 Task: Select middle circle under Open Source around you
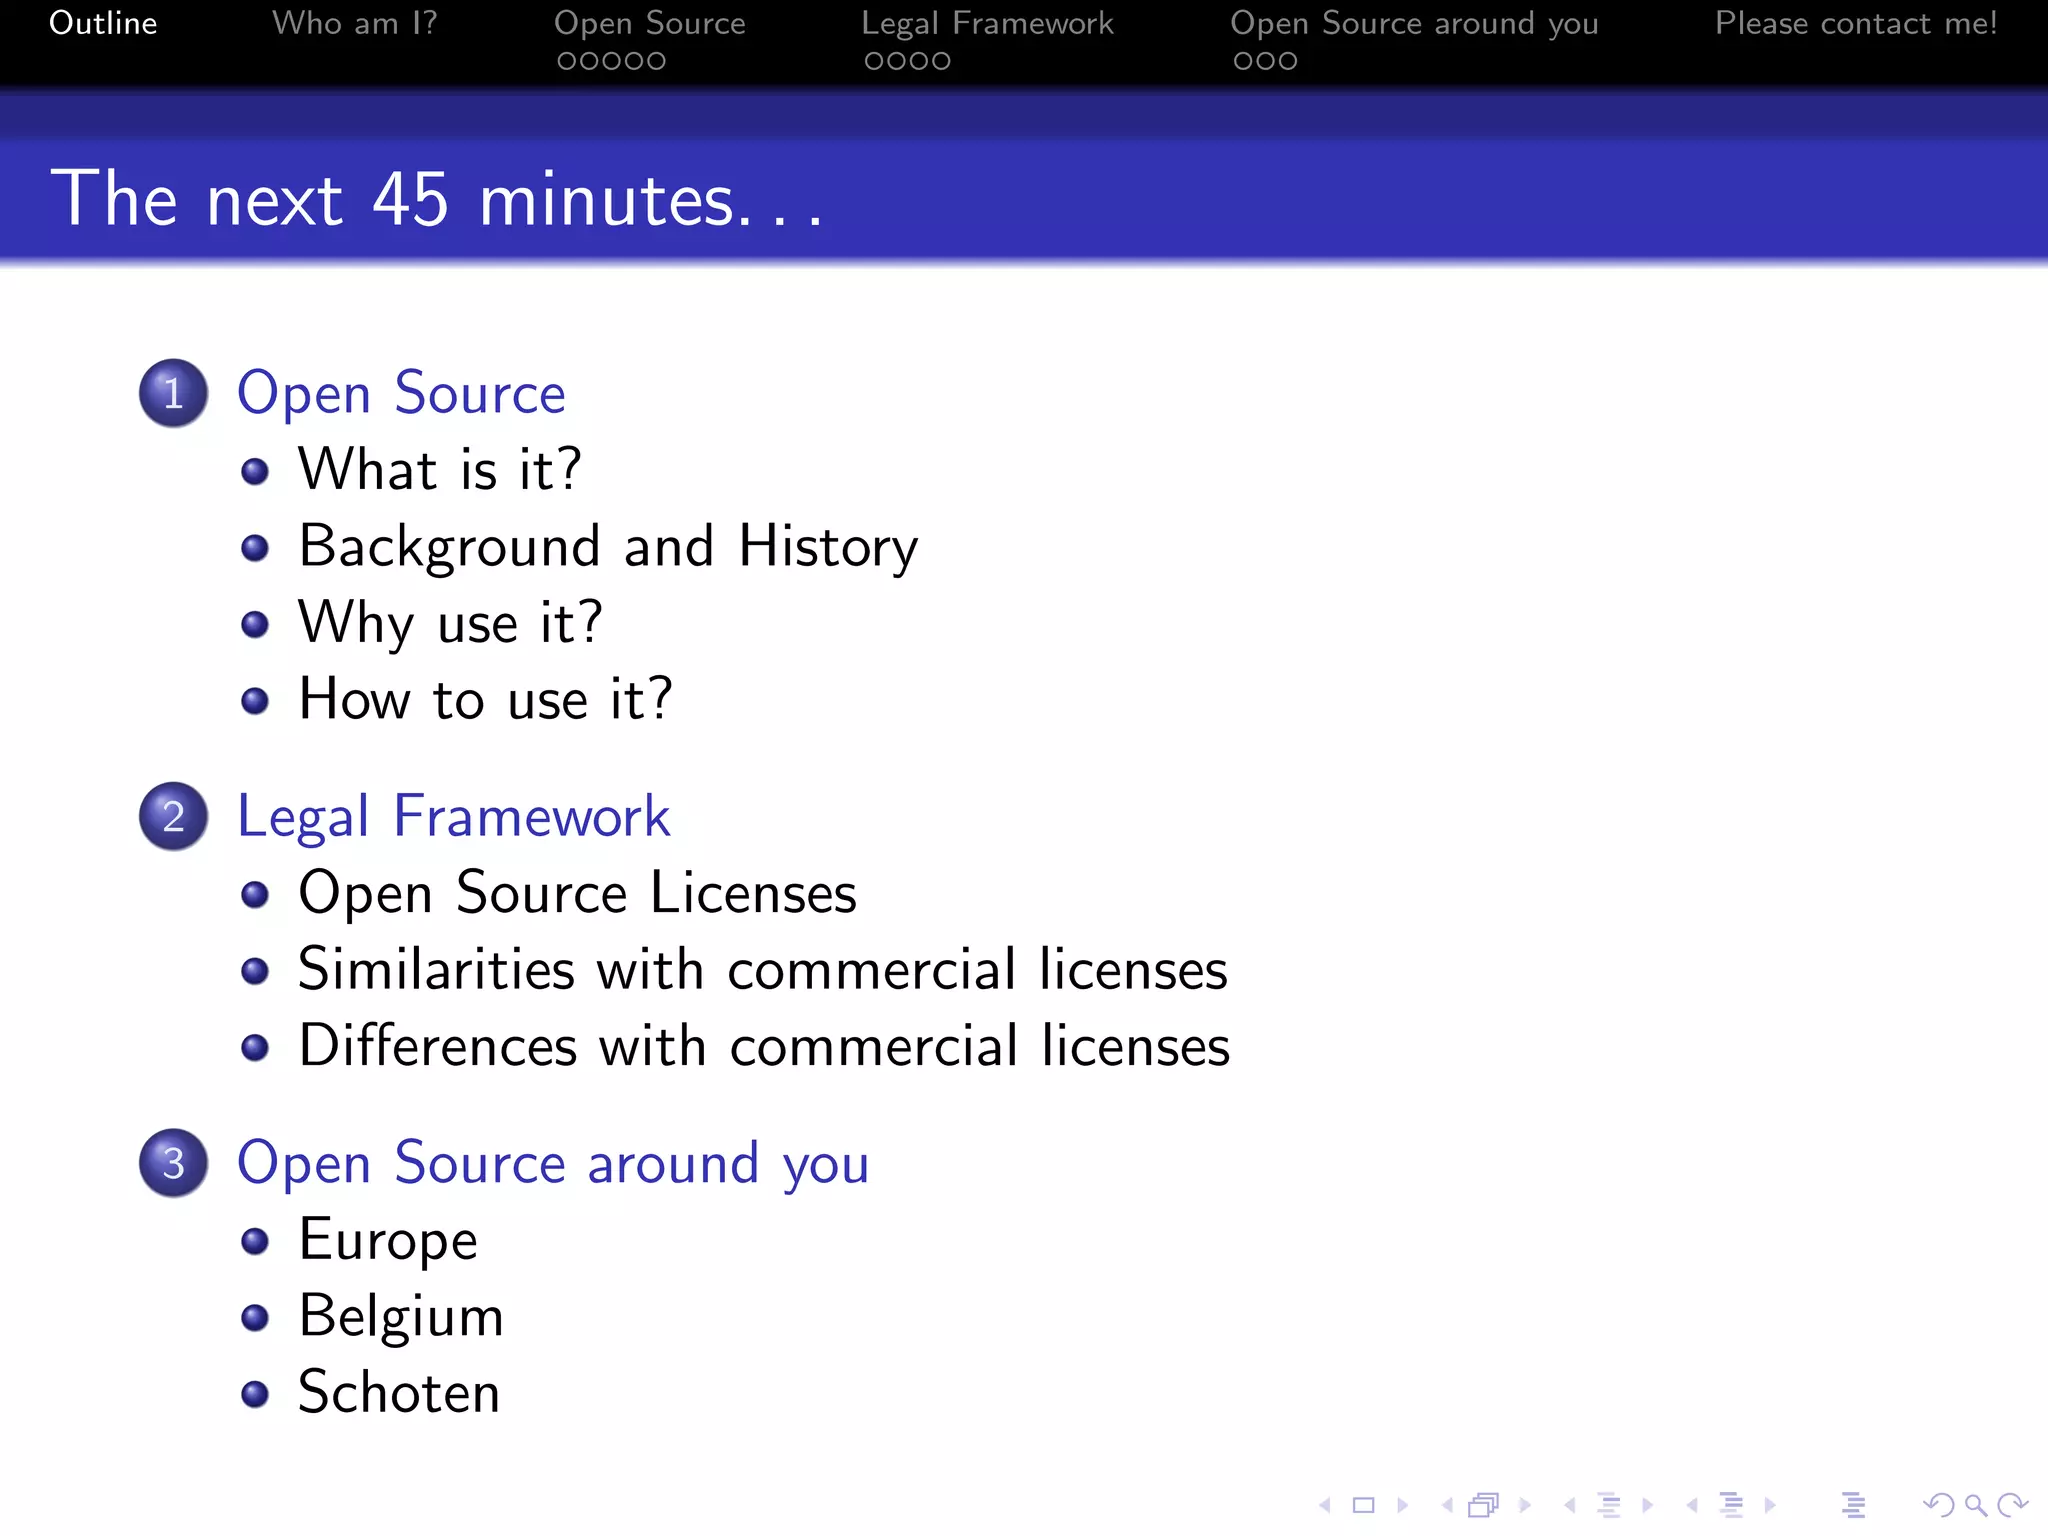(1265, 61)
